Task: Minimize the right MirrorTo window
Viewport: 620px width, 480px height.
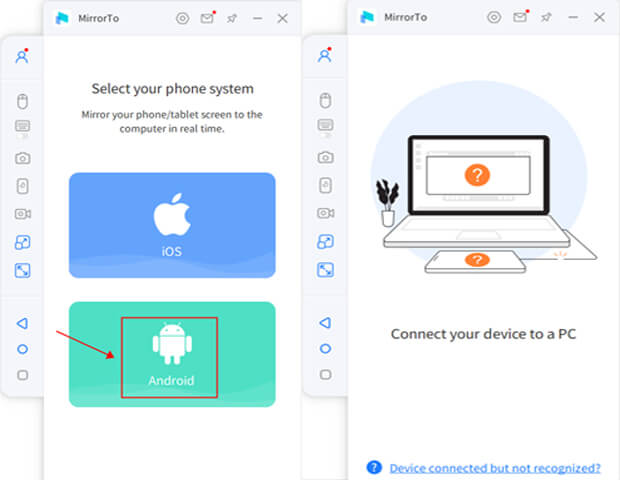Action: [x=573, y=17]
